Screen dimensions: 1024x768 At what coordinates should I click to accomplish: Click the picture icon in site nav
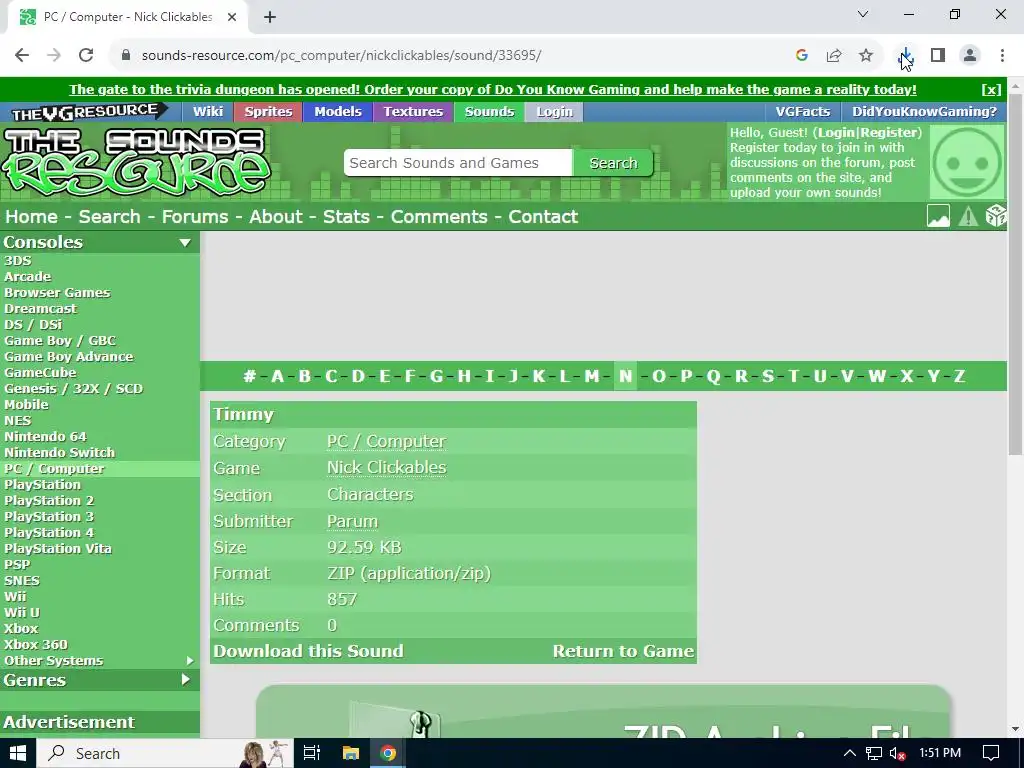(938, 216)
